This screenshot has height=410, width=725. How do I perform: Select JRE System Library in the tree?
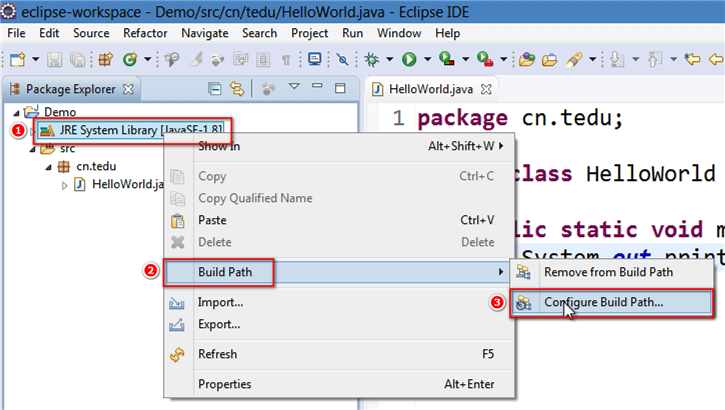point(132,130)
